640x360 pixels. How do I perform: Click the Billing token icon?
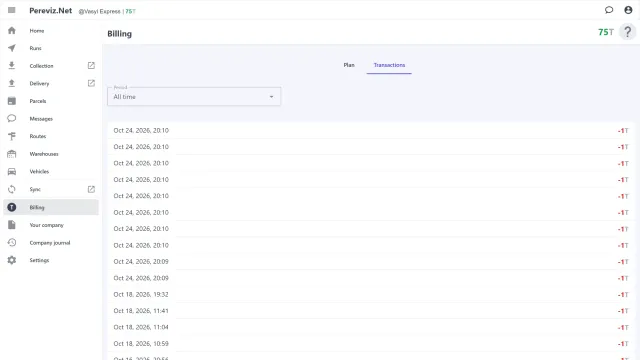(12, 207)
